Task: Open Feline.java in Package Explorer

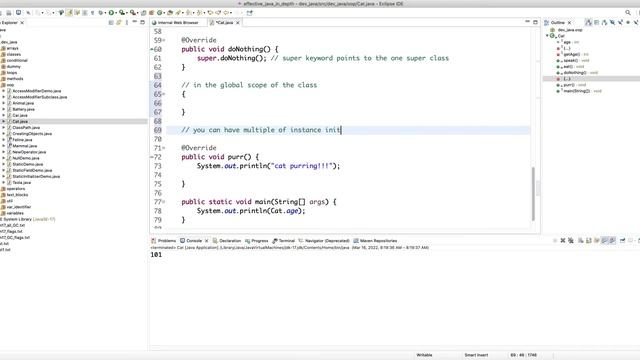Action: (x=22, y=140)
